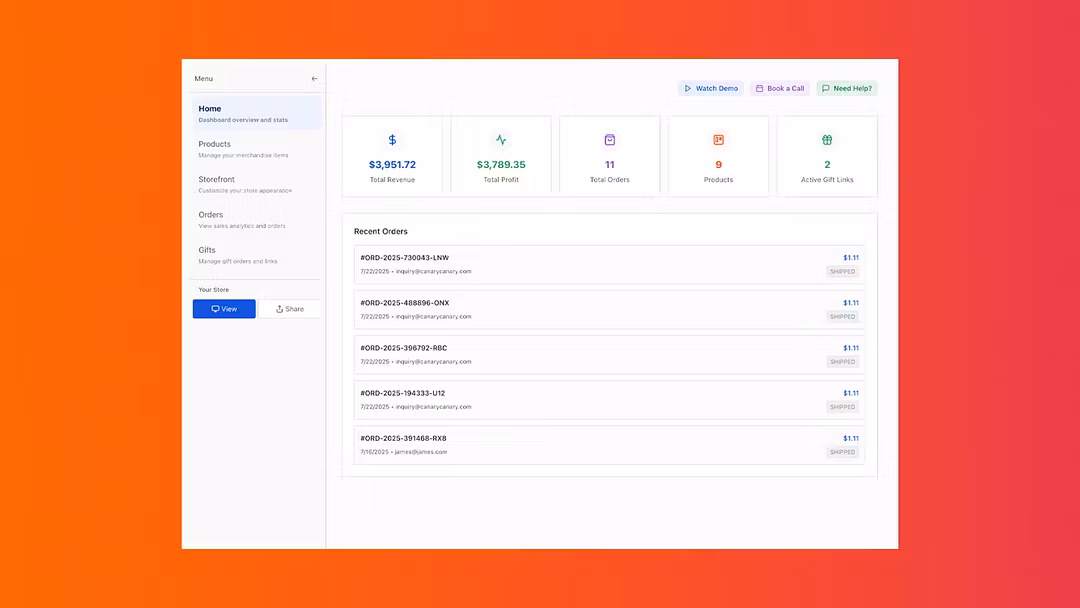Click the Total Orders shopping bag icon
This screenshot has height=608, width=1080.
pyautogui.click(x=610, y=140)
